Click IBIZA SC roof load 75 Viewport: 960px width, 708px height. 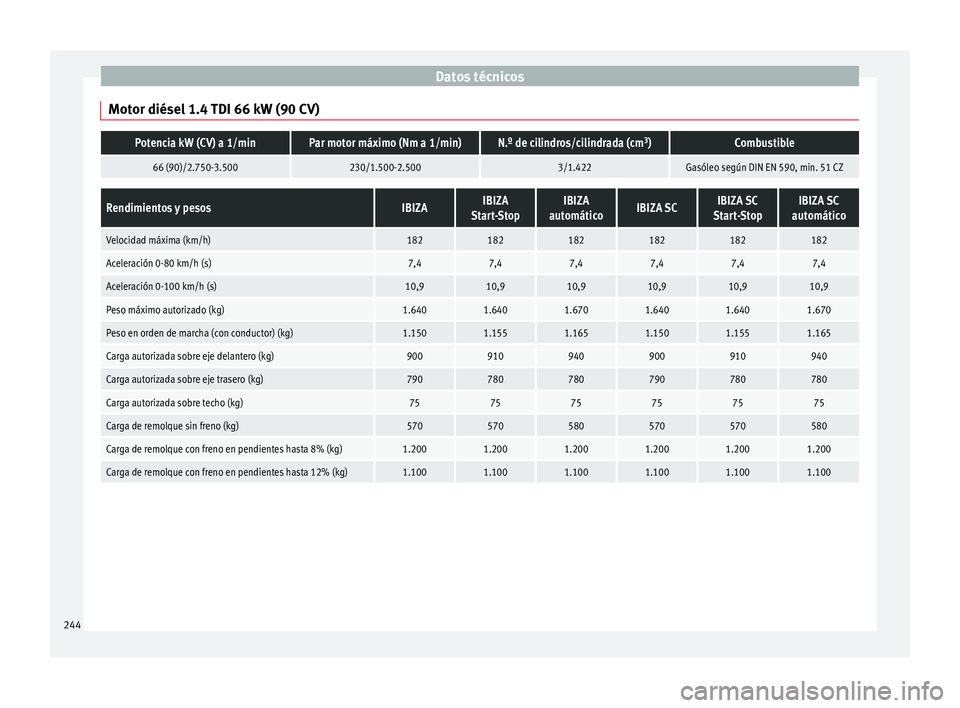click(x=657, y=403)
